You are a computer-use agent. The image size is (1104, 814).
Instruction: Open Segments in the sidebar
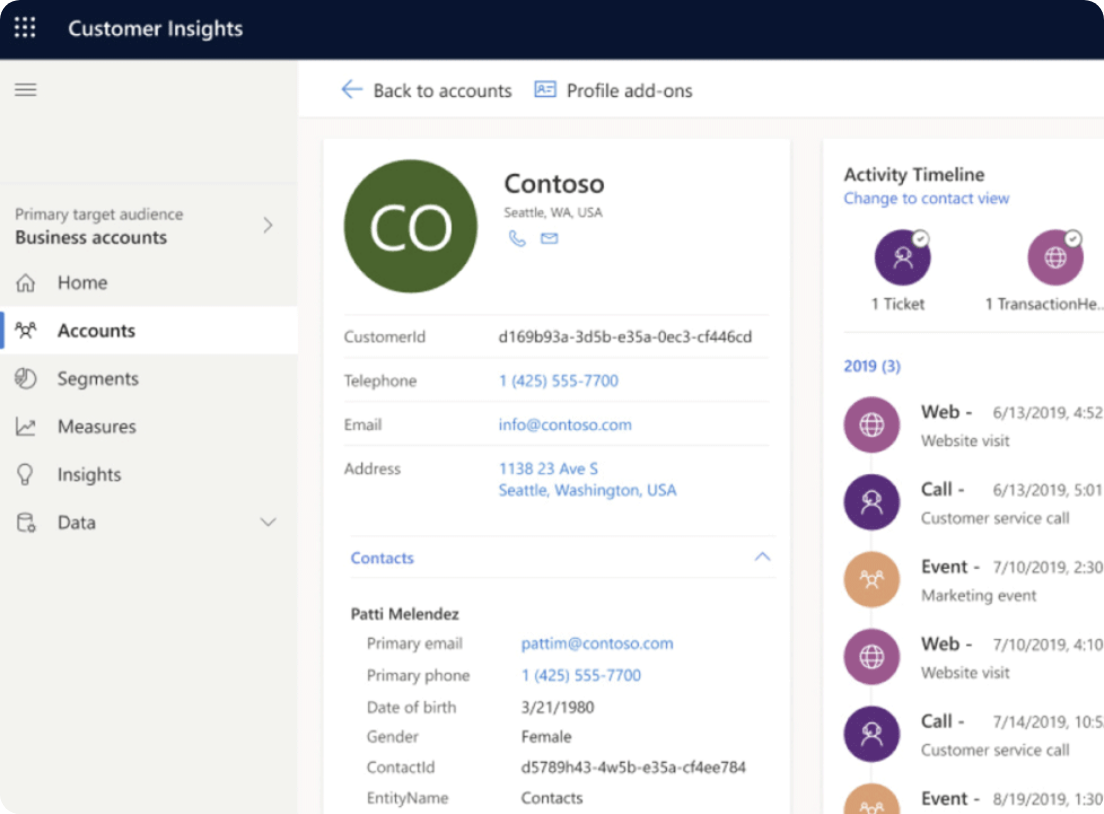[x=97, y=379]
